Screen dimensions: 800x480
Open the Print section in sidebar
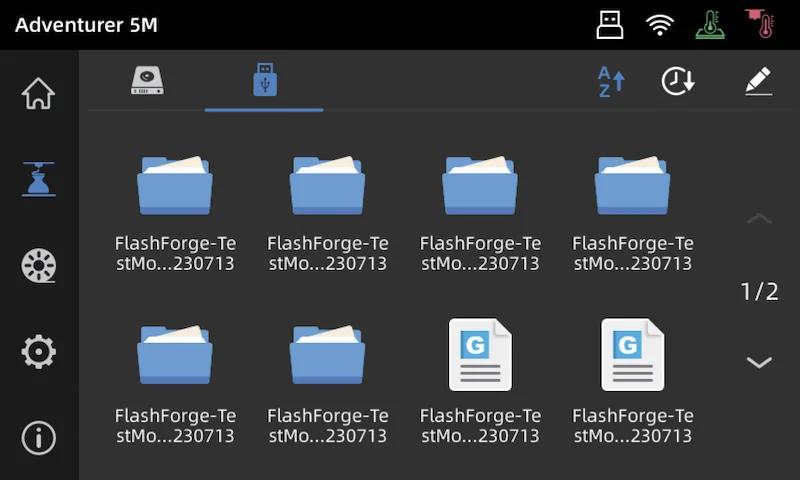(38, 179)
